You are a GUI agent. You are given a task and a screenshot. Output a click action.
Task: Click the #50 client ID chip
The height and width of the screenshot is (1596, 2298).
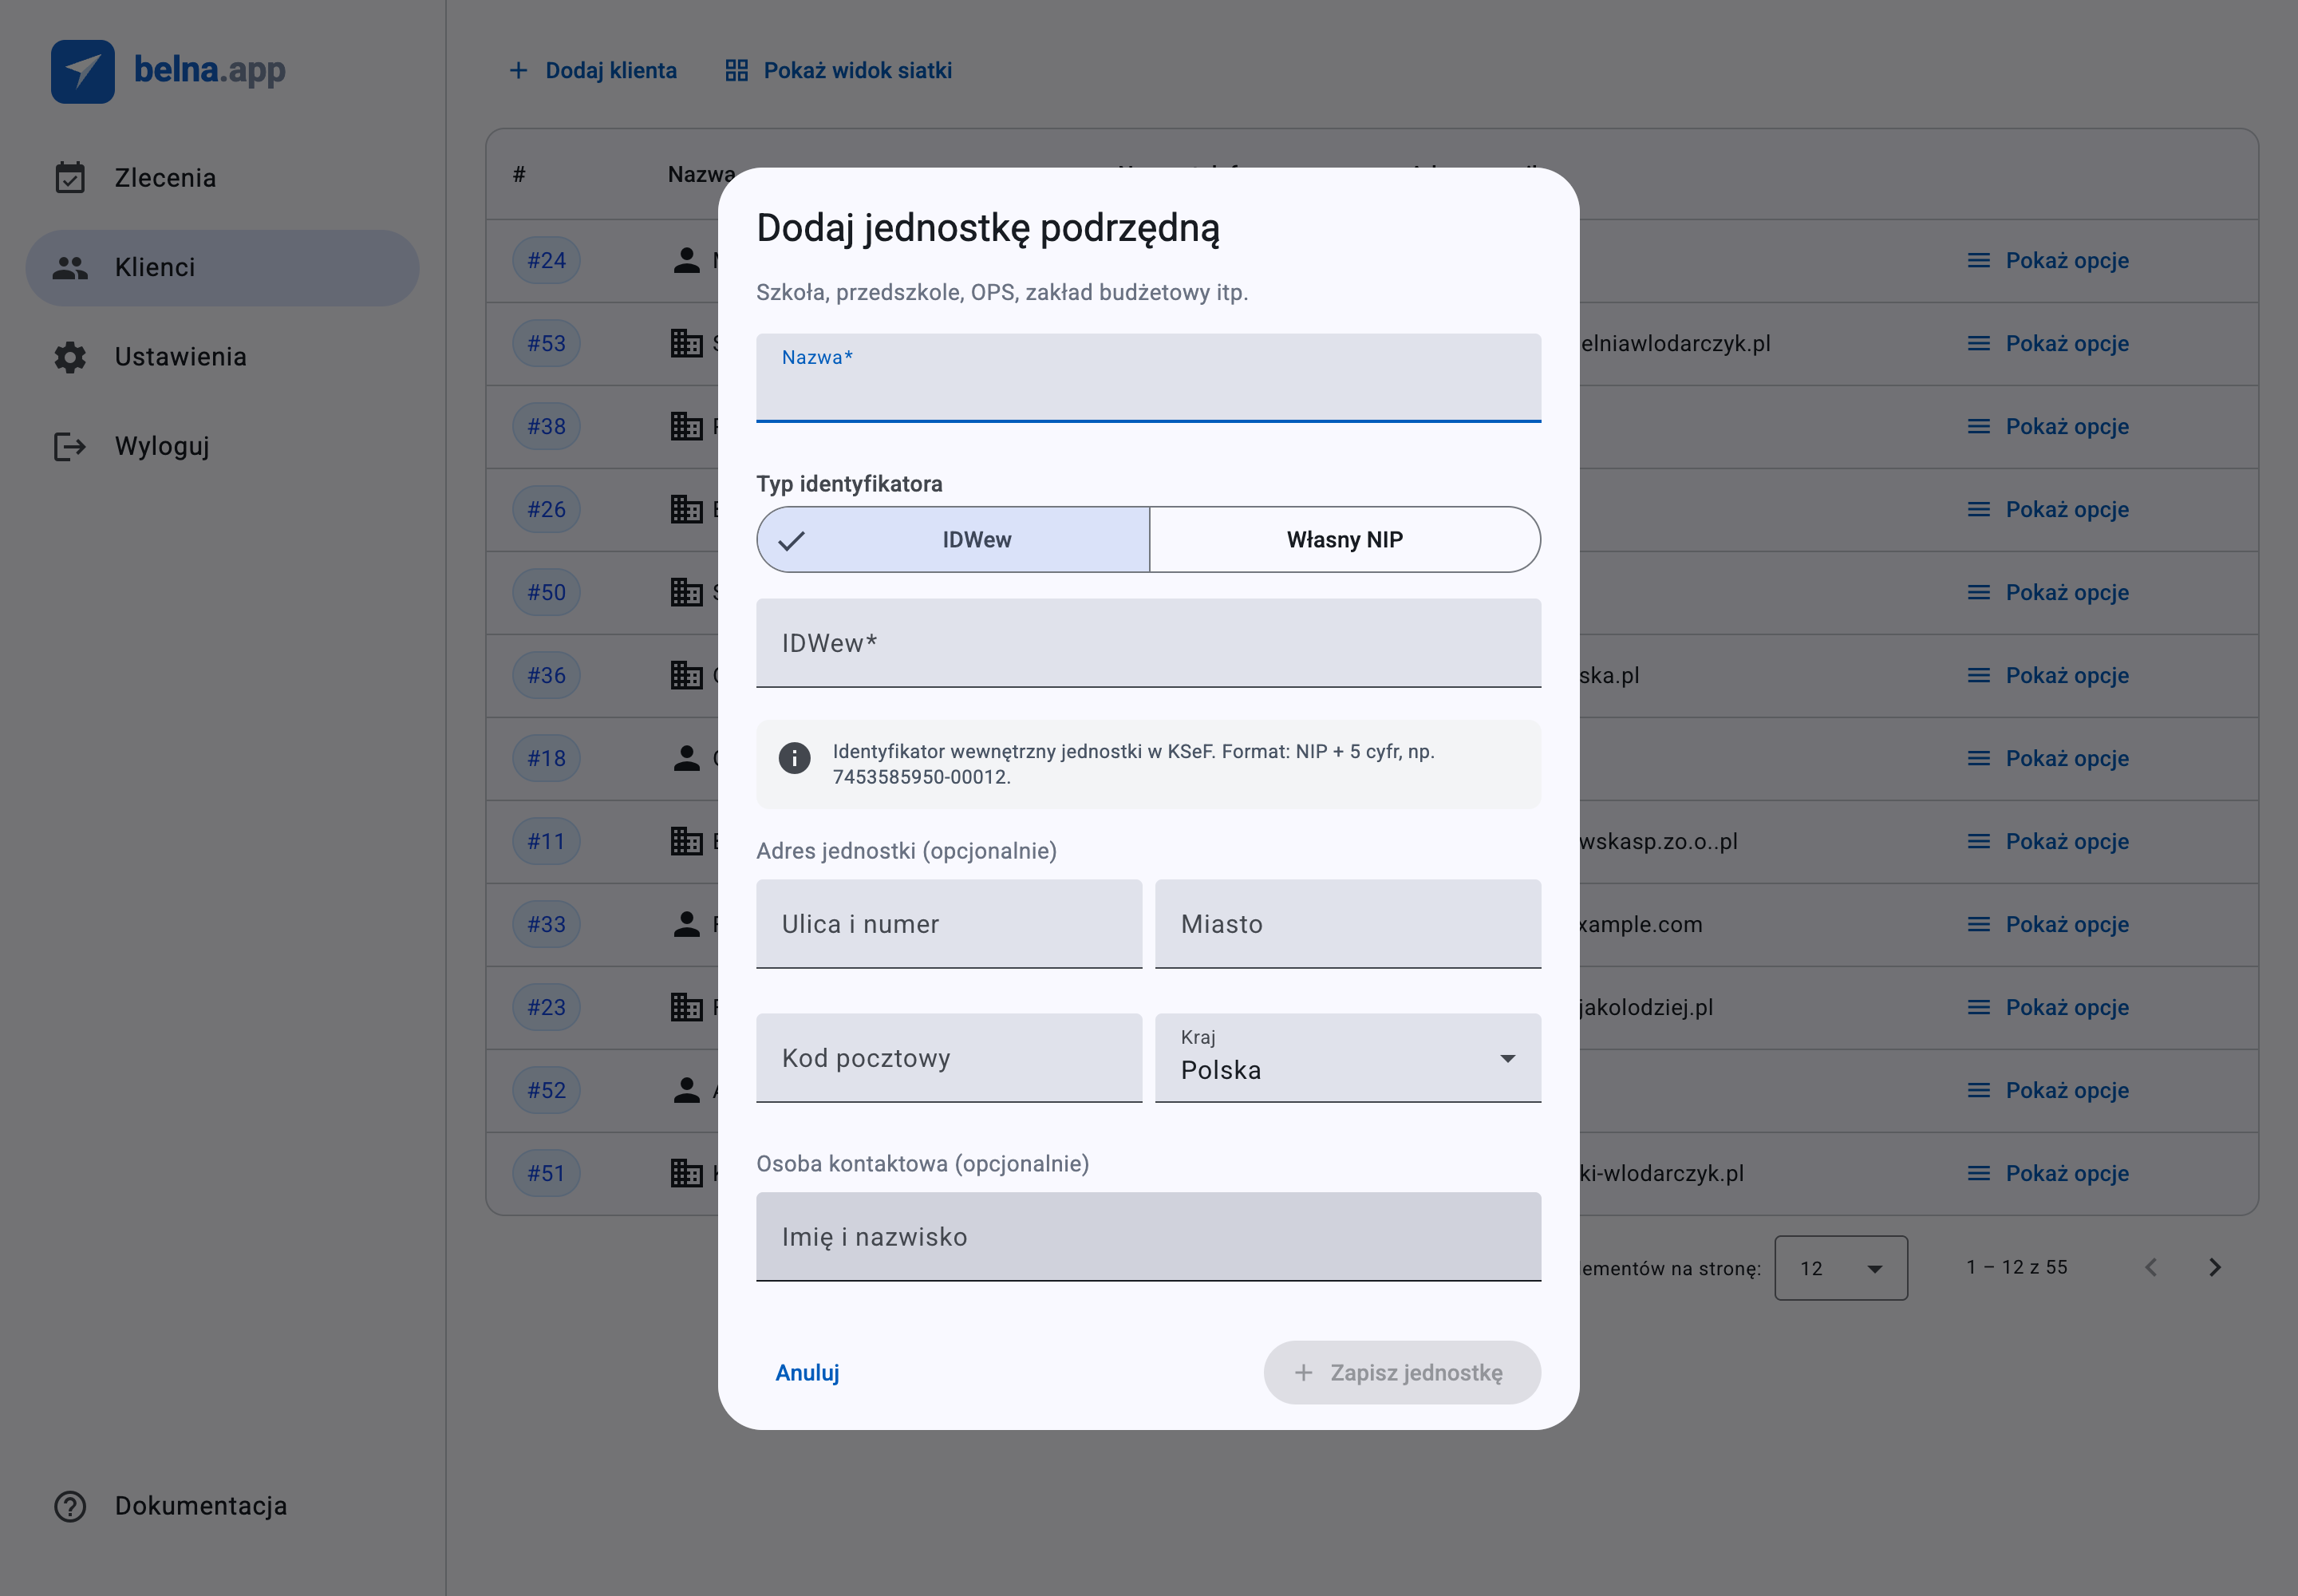pyautogui.click(x=547, y=593)
